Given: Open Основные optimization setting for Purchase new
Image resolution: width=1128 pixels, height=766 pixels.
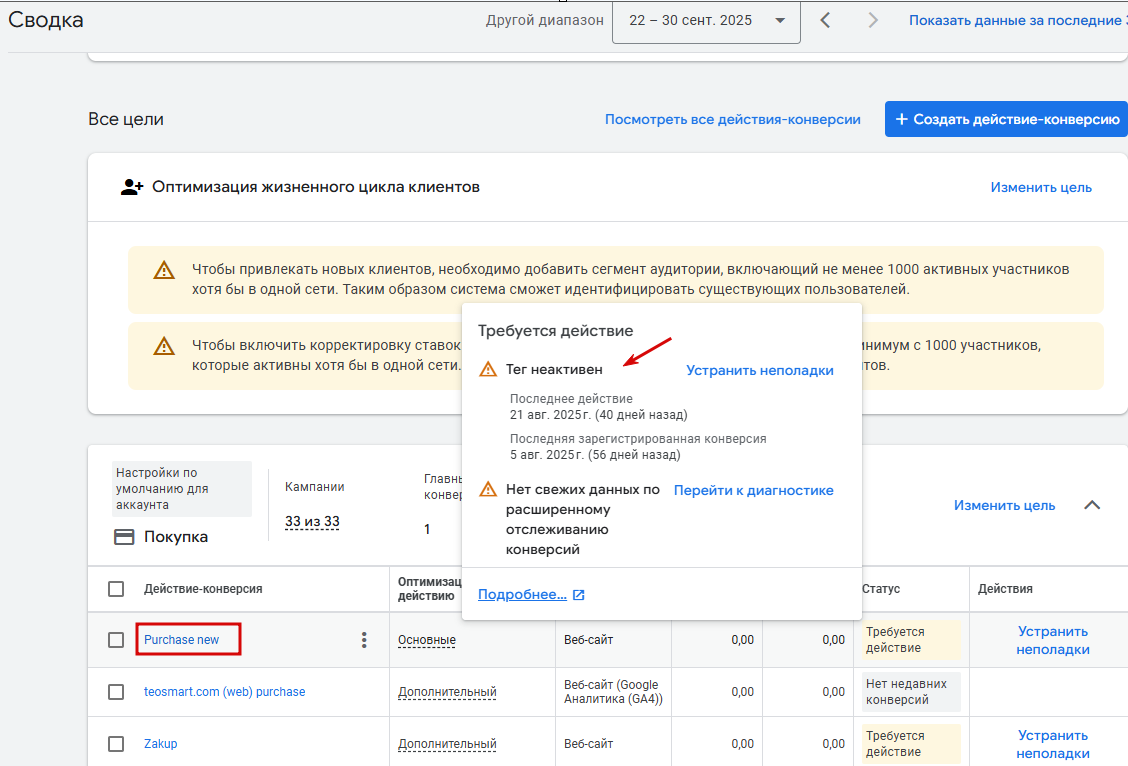Looking at the screenshot, I should pos(427,640).
